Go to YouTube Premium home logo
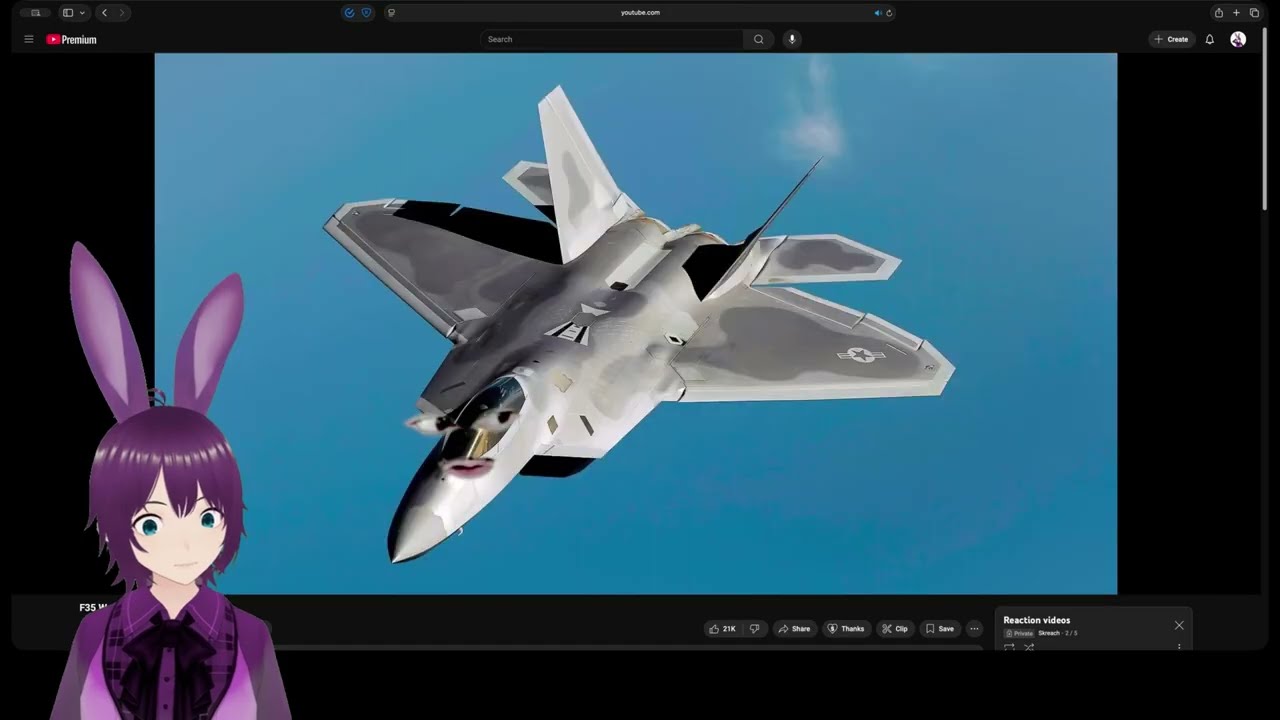 click(x=71, y=39)
